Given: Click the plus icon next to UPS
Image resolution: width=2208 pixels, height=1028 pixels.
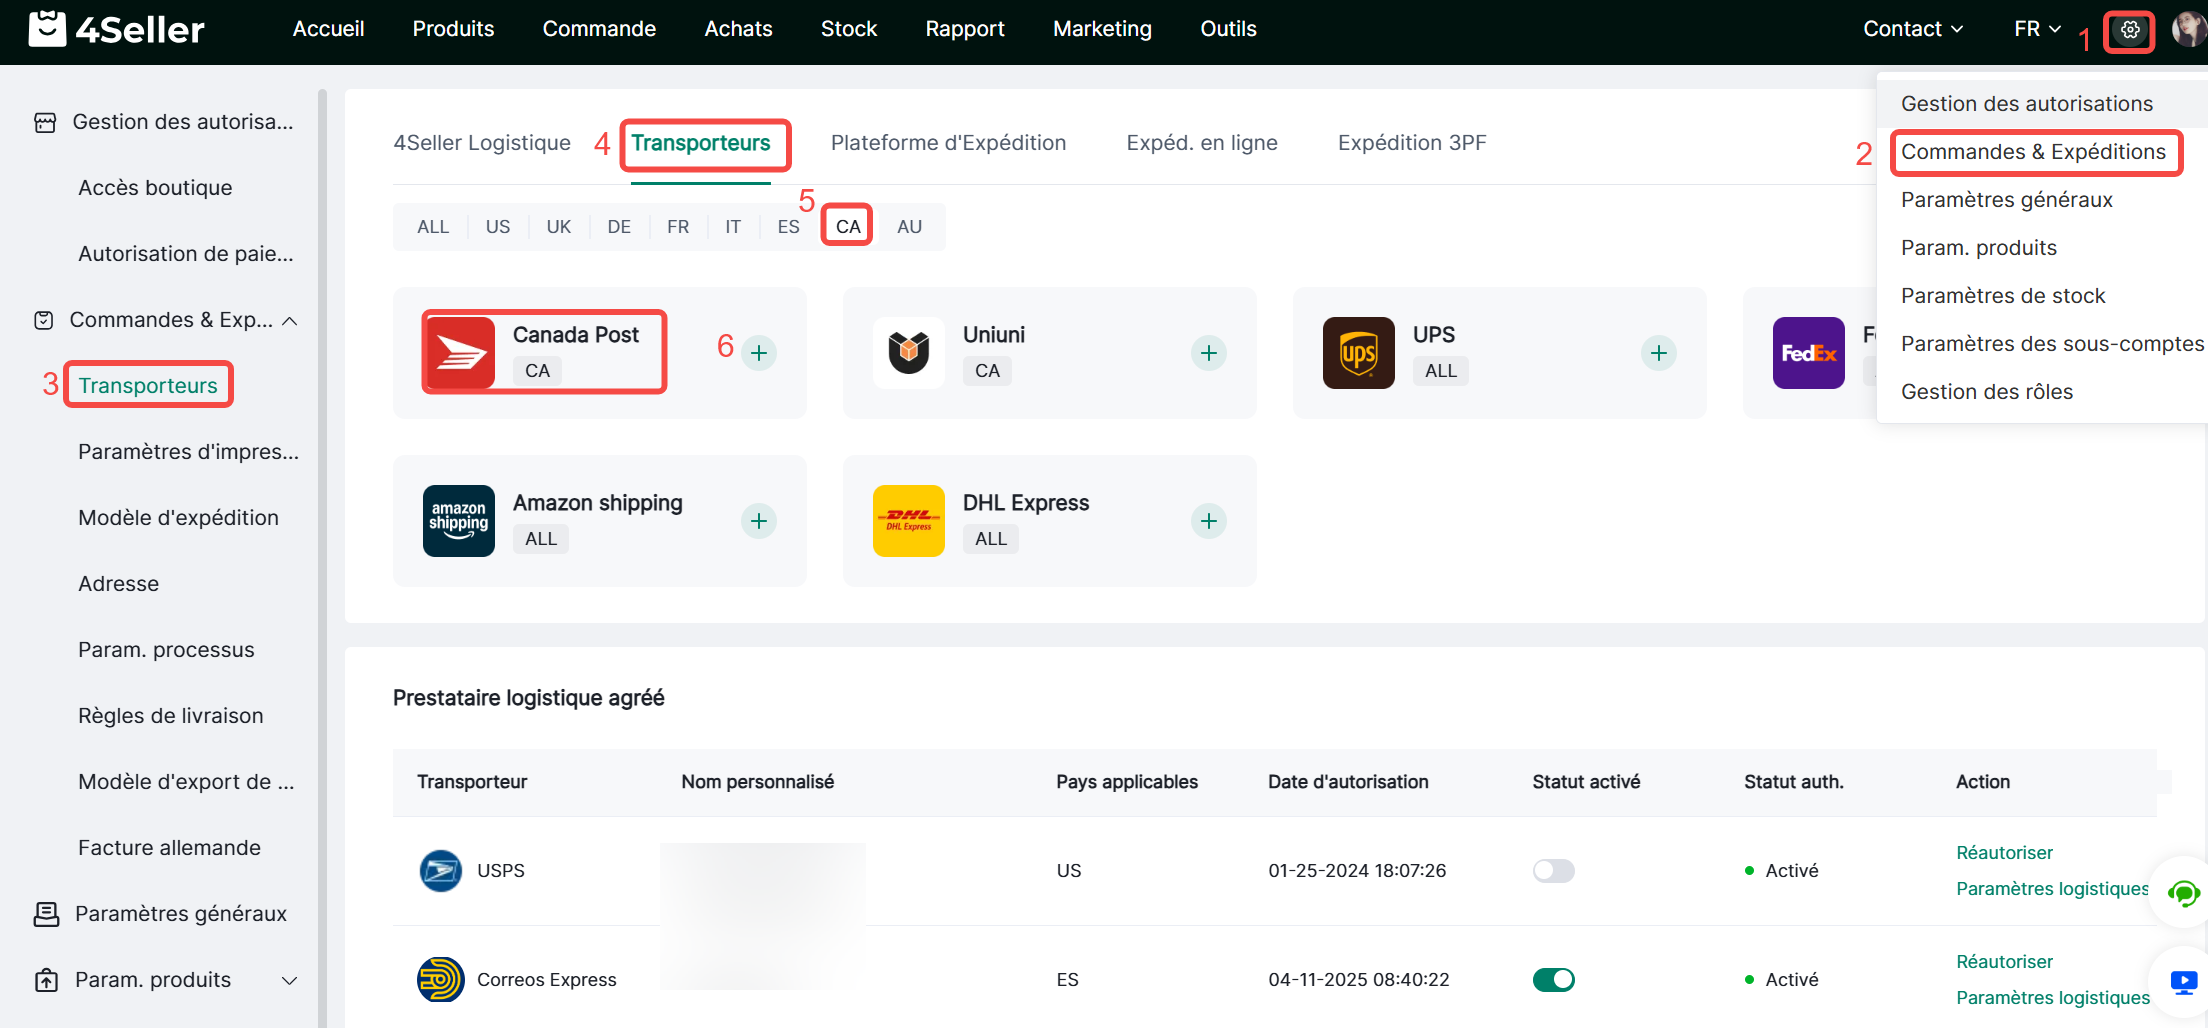Looking at the screenshot, I should coord(1658,353).
